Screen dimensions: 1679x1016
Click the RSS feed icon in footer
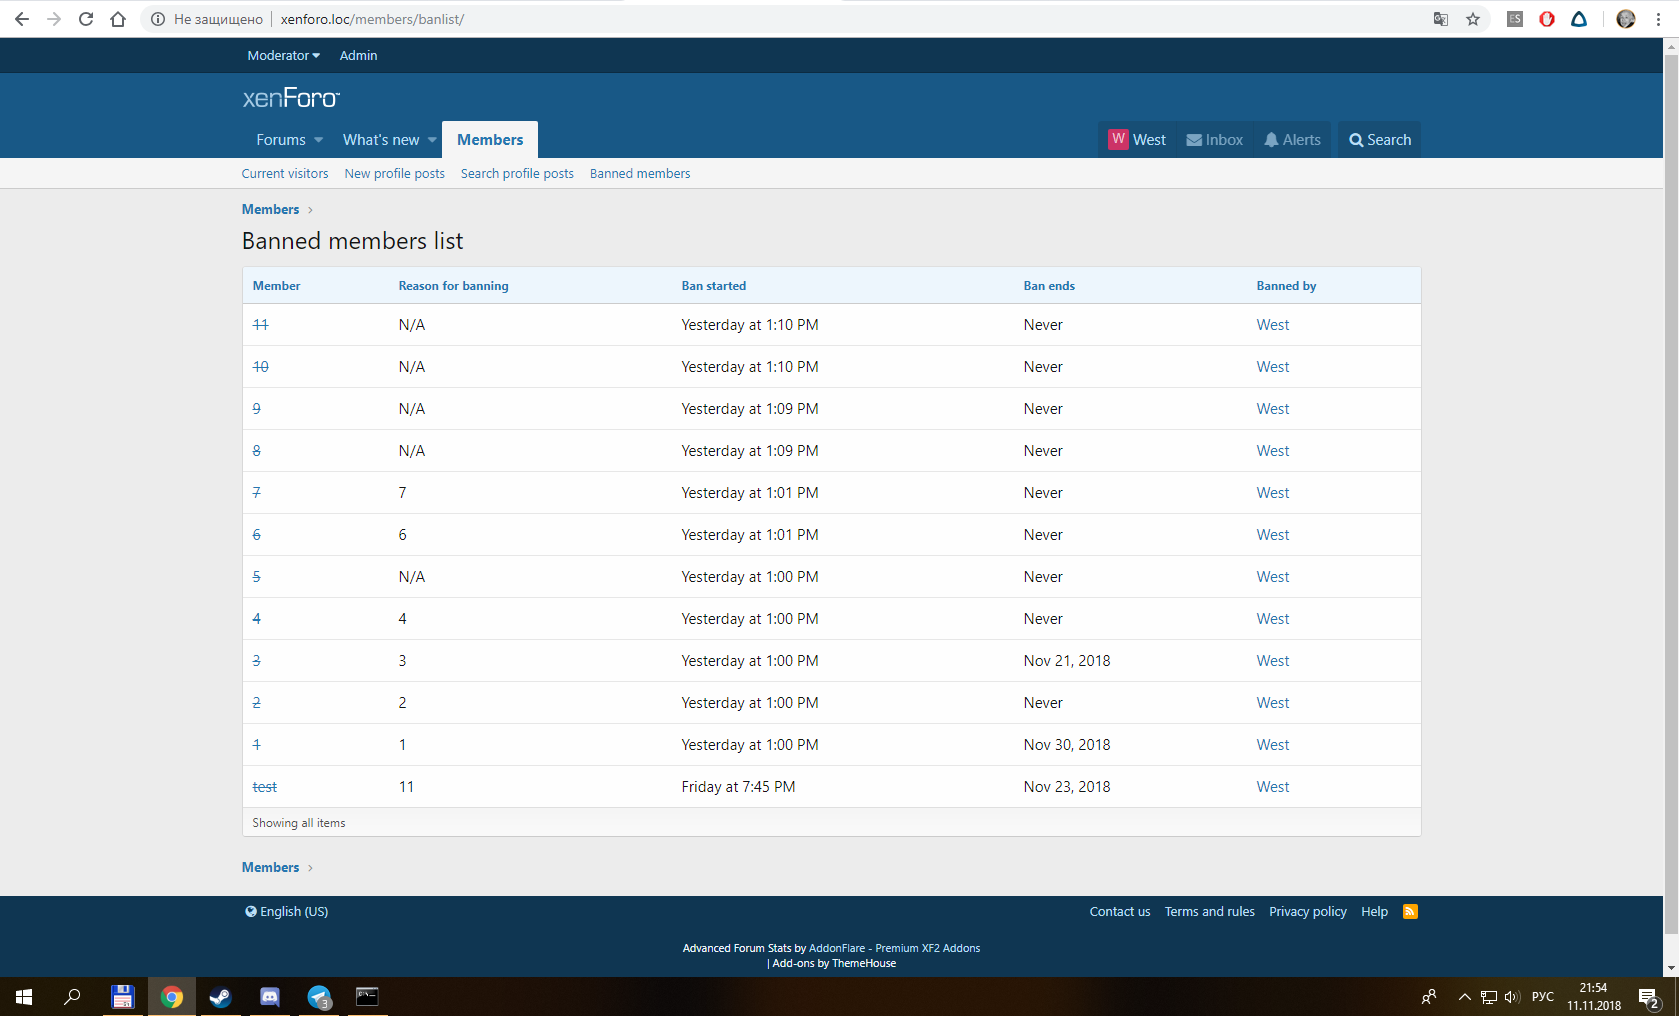[1410, 911]
